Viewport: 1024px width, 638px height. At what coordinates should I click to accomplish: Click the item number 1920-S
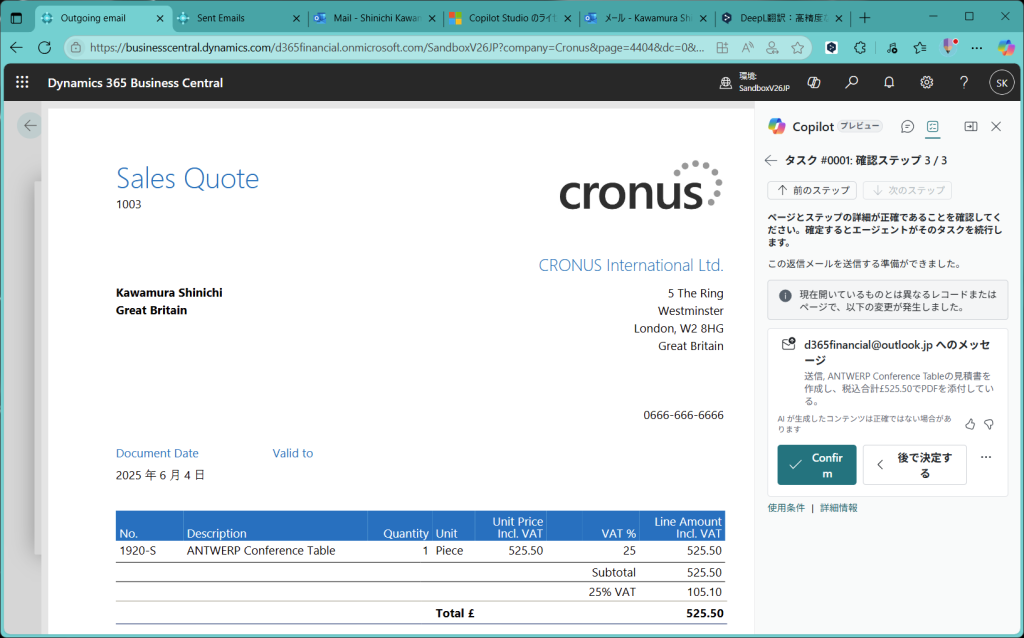click(x=138, y=550)
